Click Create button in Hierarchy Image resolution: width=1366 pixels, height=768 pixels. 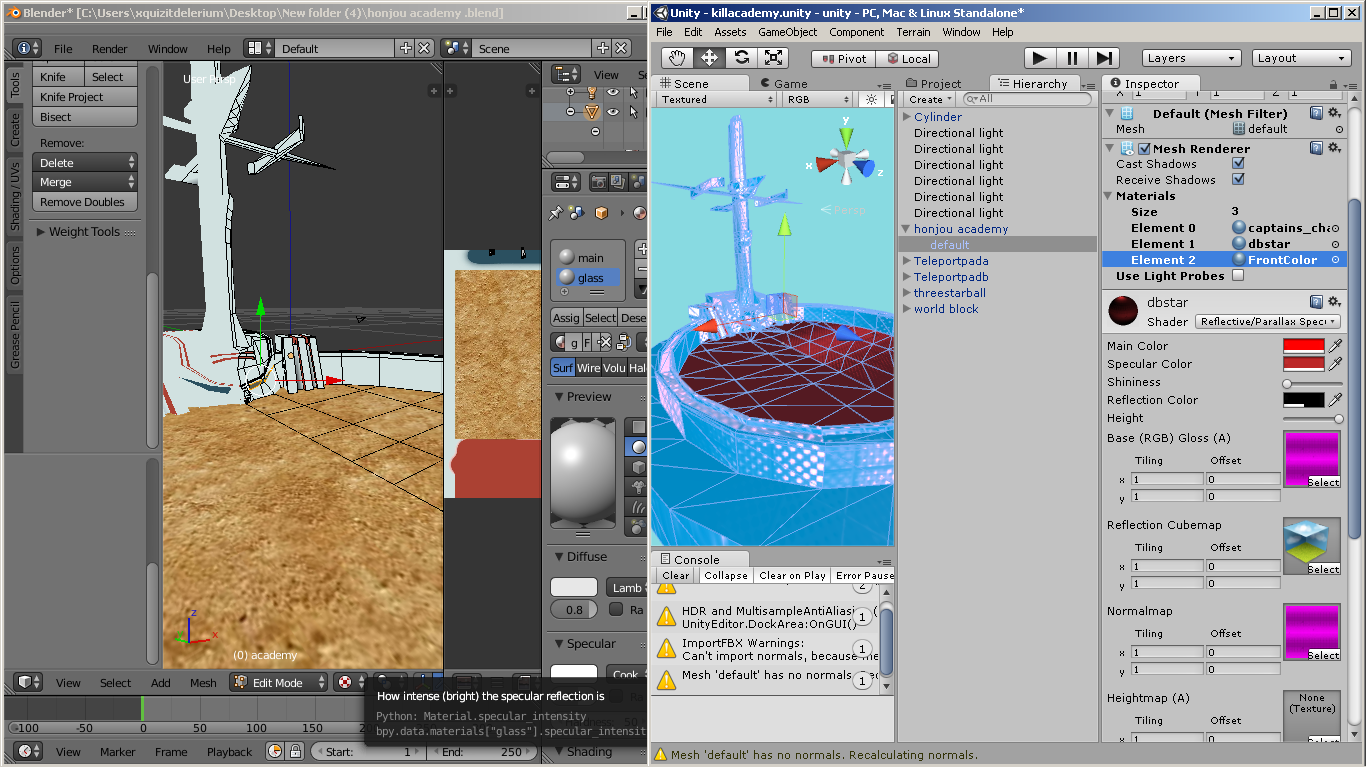tap(929, 99)
